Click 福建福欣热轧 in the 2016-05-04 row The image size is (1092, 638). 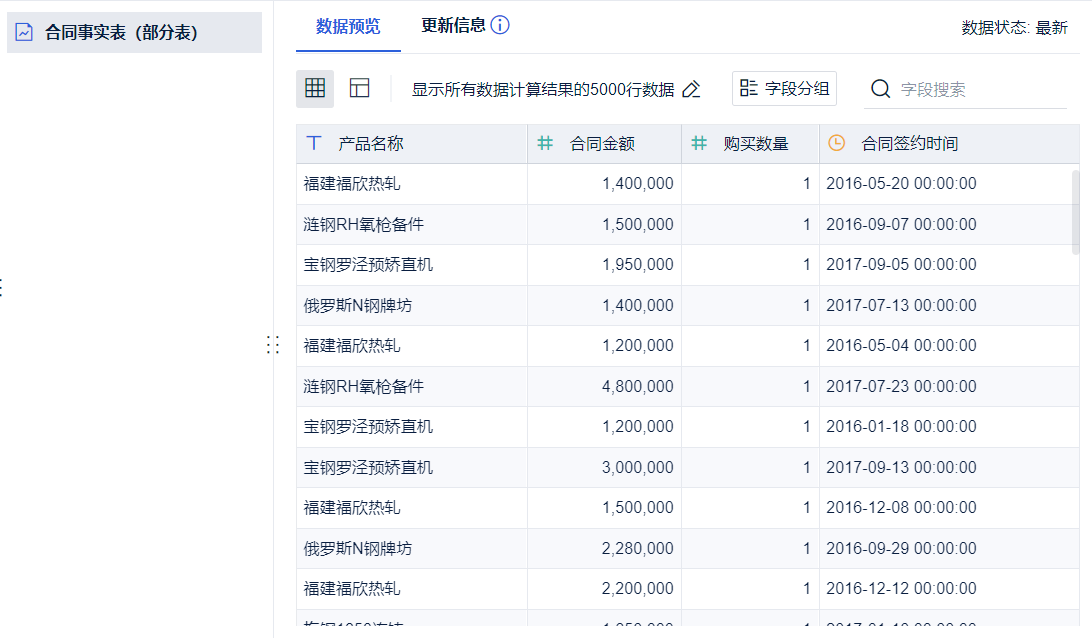pos(352,345)
